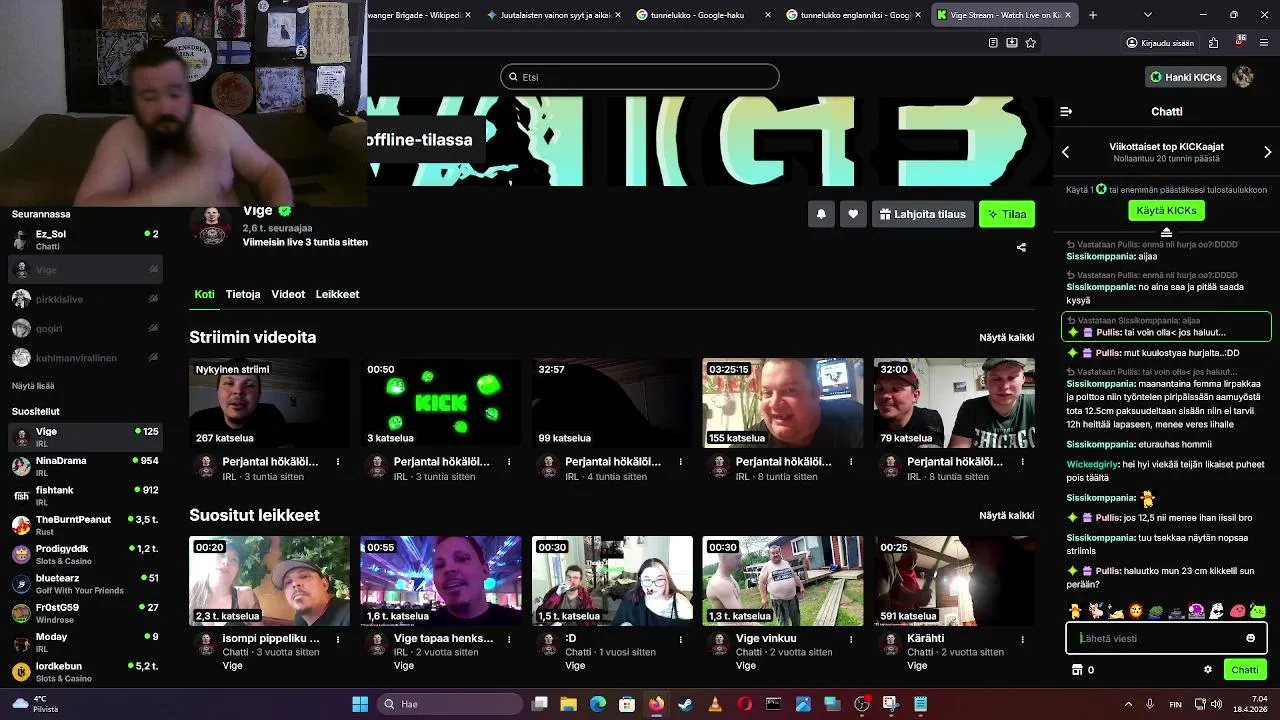The width and height of the screenshot is (1280, 720).
Task: Click the Windows taskbar Hae search box
Action: click(x=450, y=704)
